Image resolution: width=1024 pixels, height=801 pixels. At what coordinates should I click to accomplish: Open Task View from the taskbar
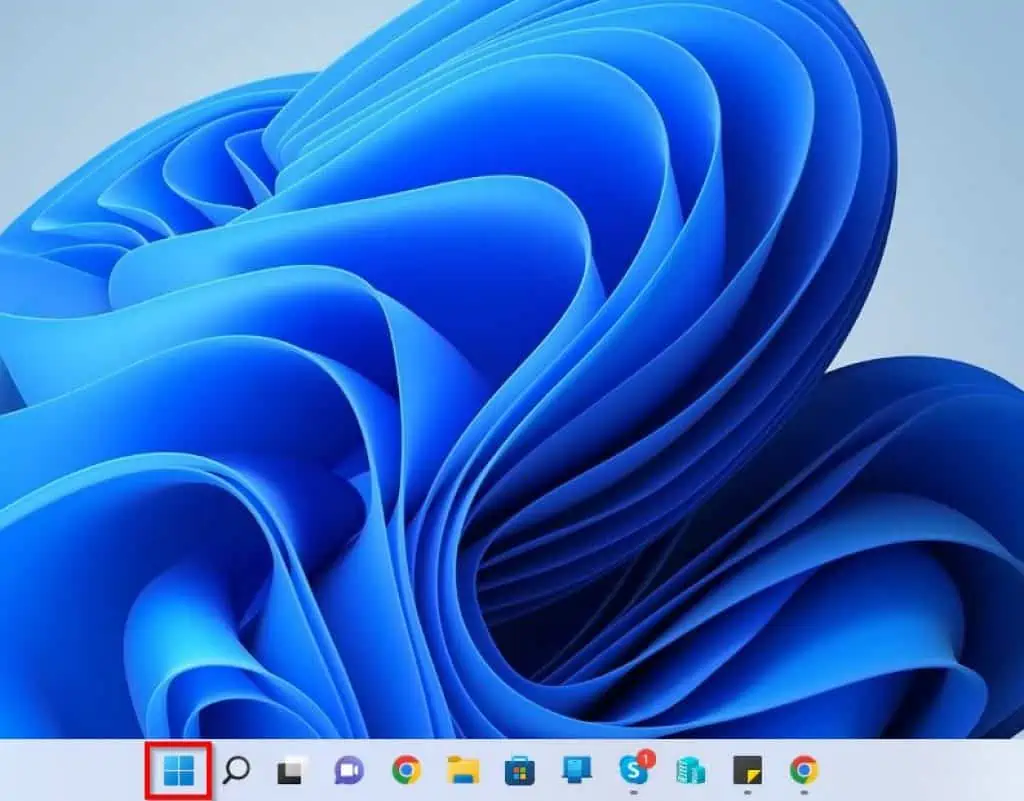coord(292,770)
